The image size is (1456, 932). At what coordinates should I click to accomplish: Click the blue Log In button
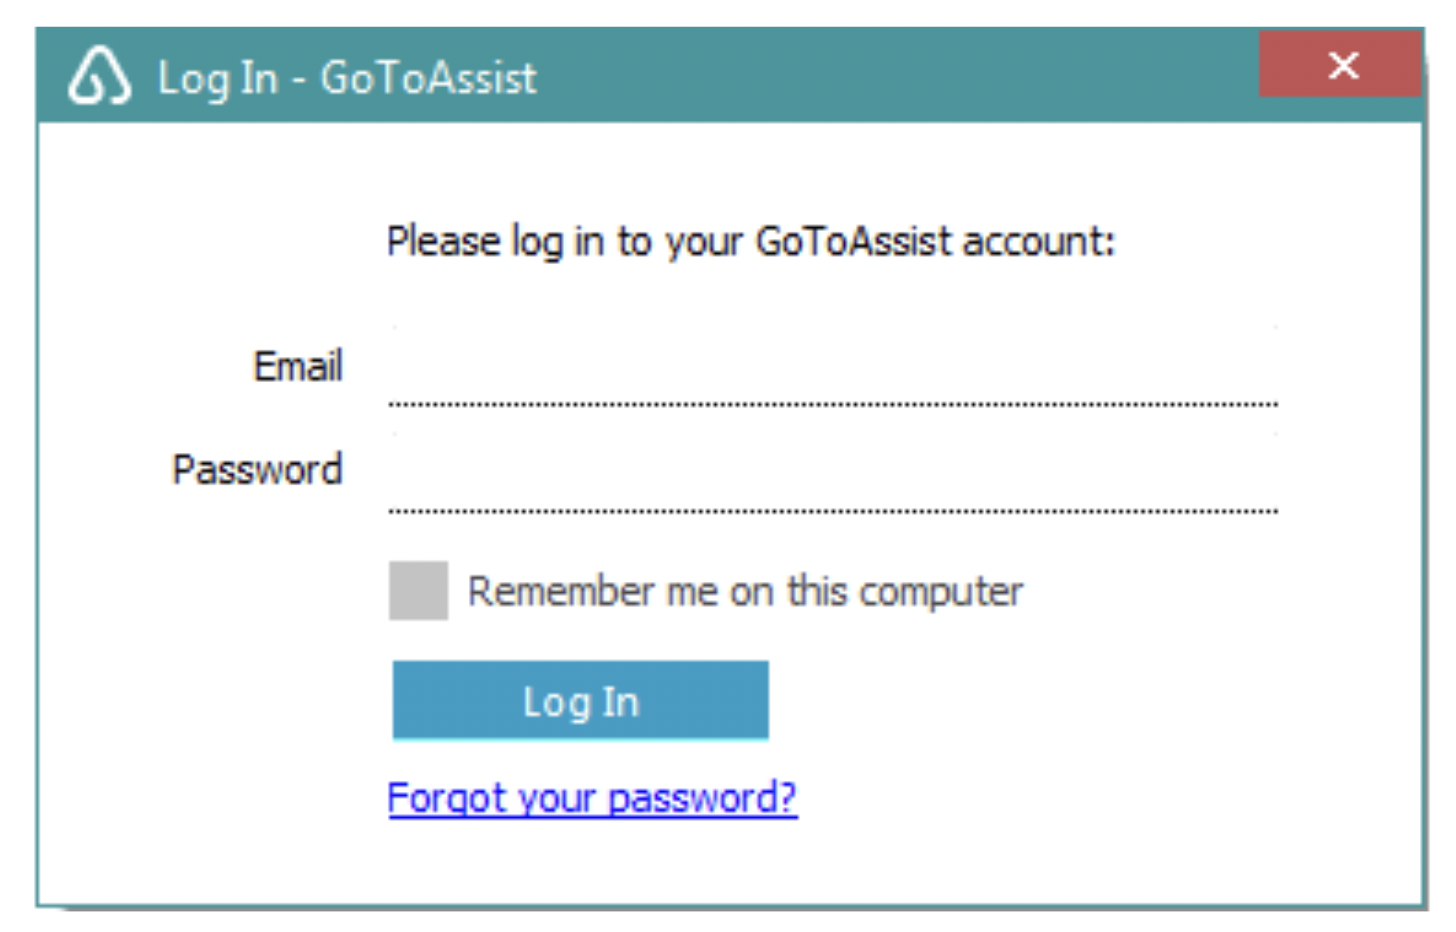[x=580, y=700]
